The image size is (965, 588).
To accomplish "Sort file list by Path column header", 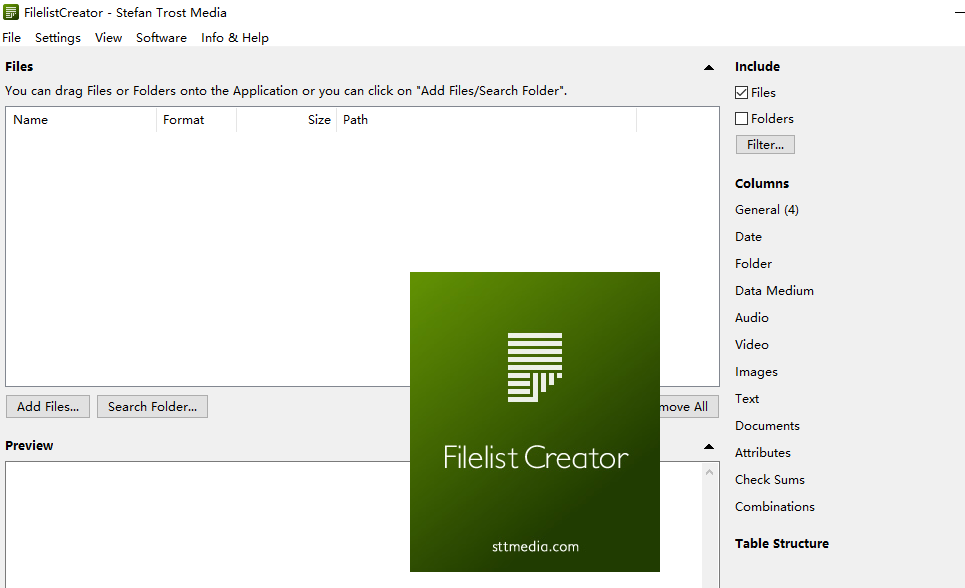I will (x=486, y=119).
